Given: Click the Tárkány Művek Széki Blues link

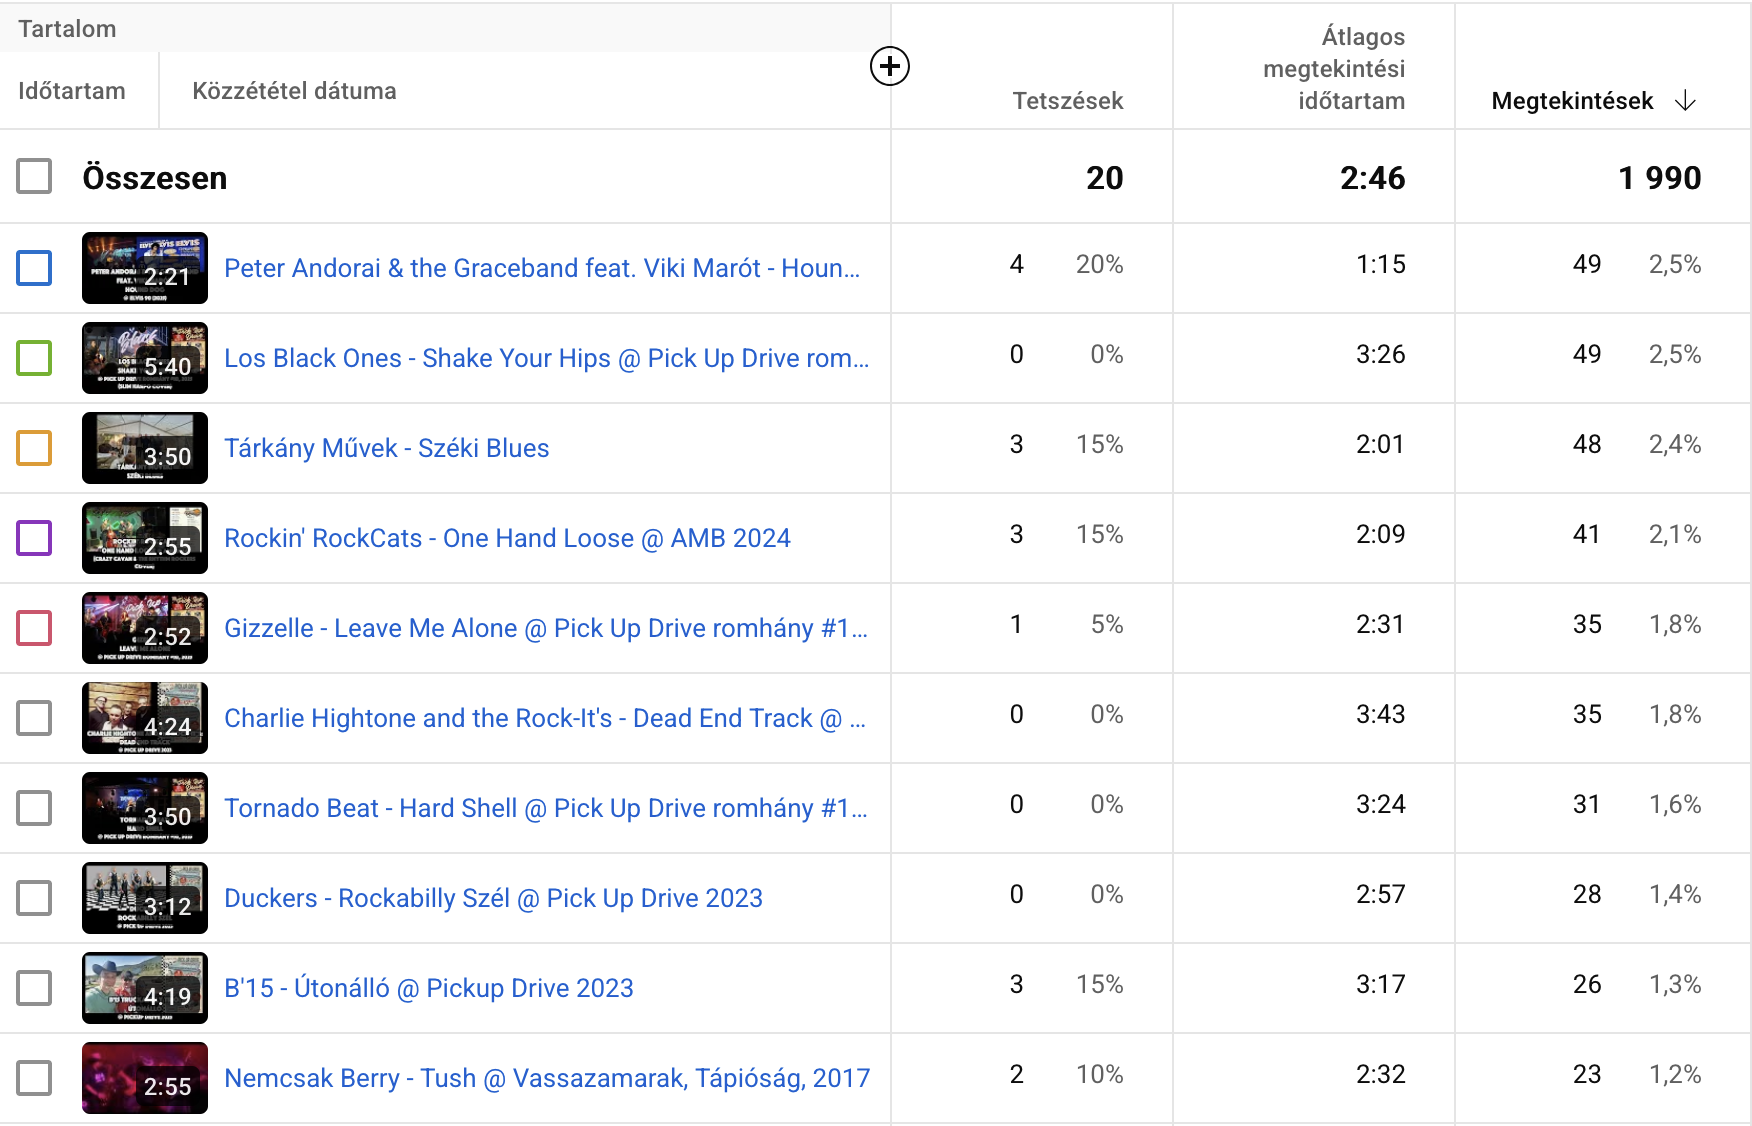Looking at the screenshot, I should point(386,448).
